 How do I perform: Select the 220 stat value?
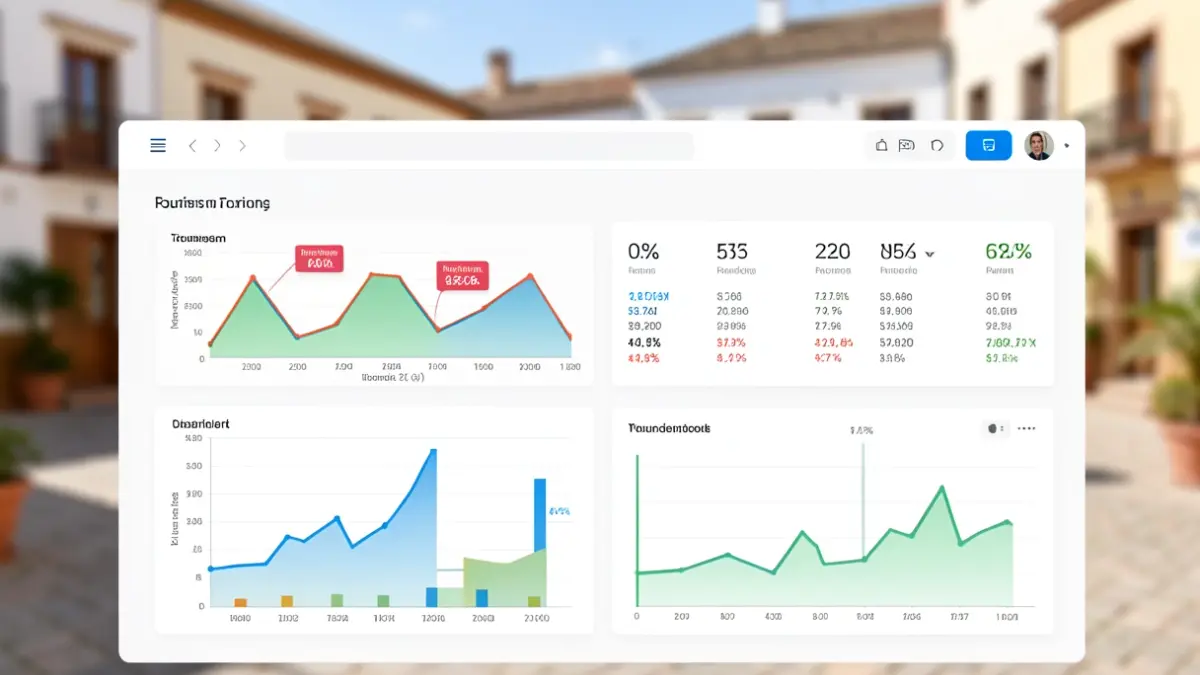pos(832,251)
